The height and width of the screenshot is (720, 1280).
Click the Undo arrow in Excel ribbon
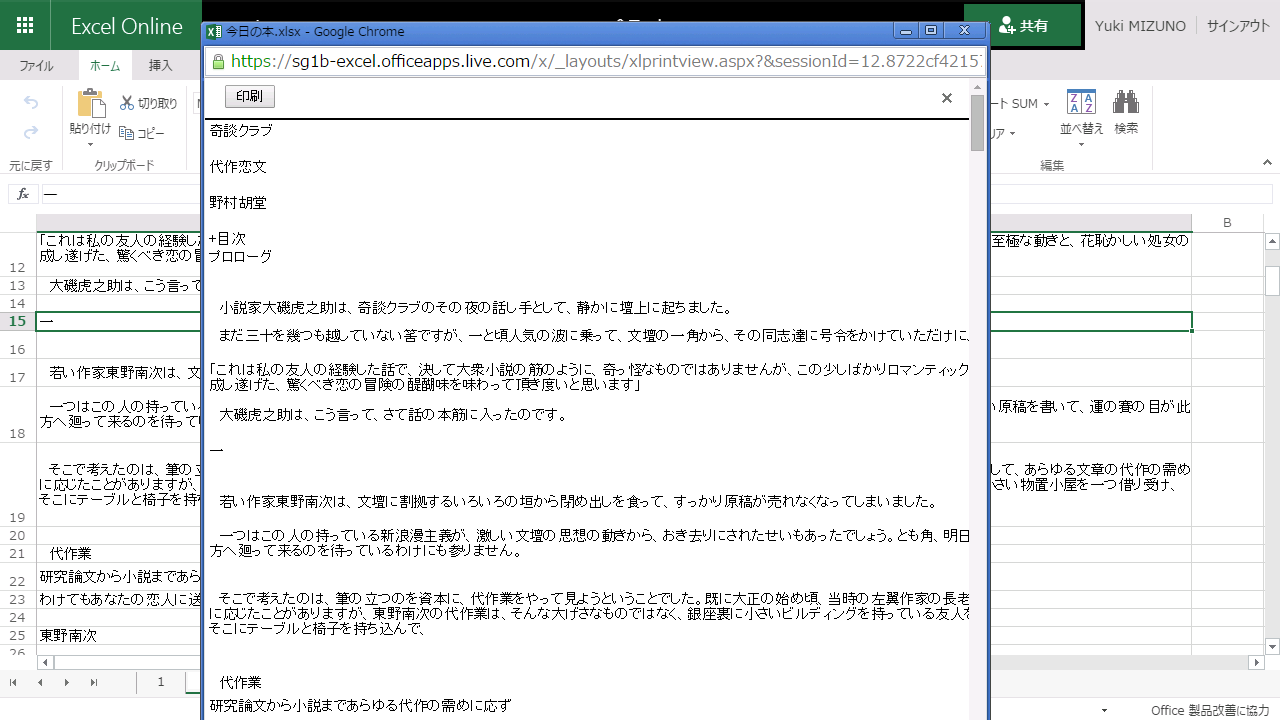click(31, 102)
